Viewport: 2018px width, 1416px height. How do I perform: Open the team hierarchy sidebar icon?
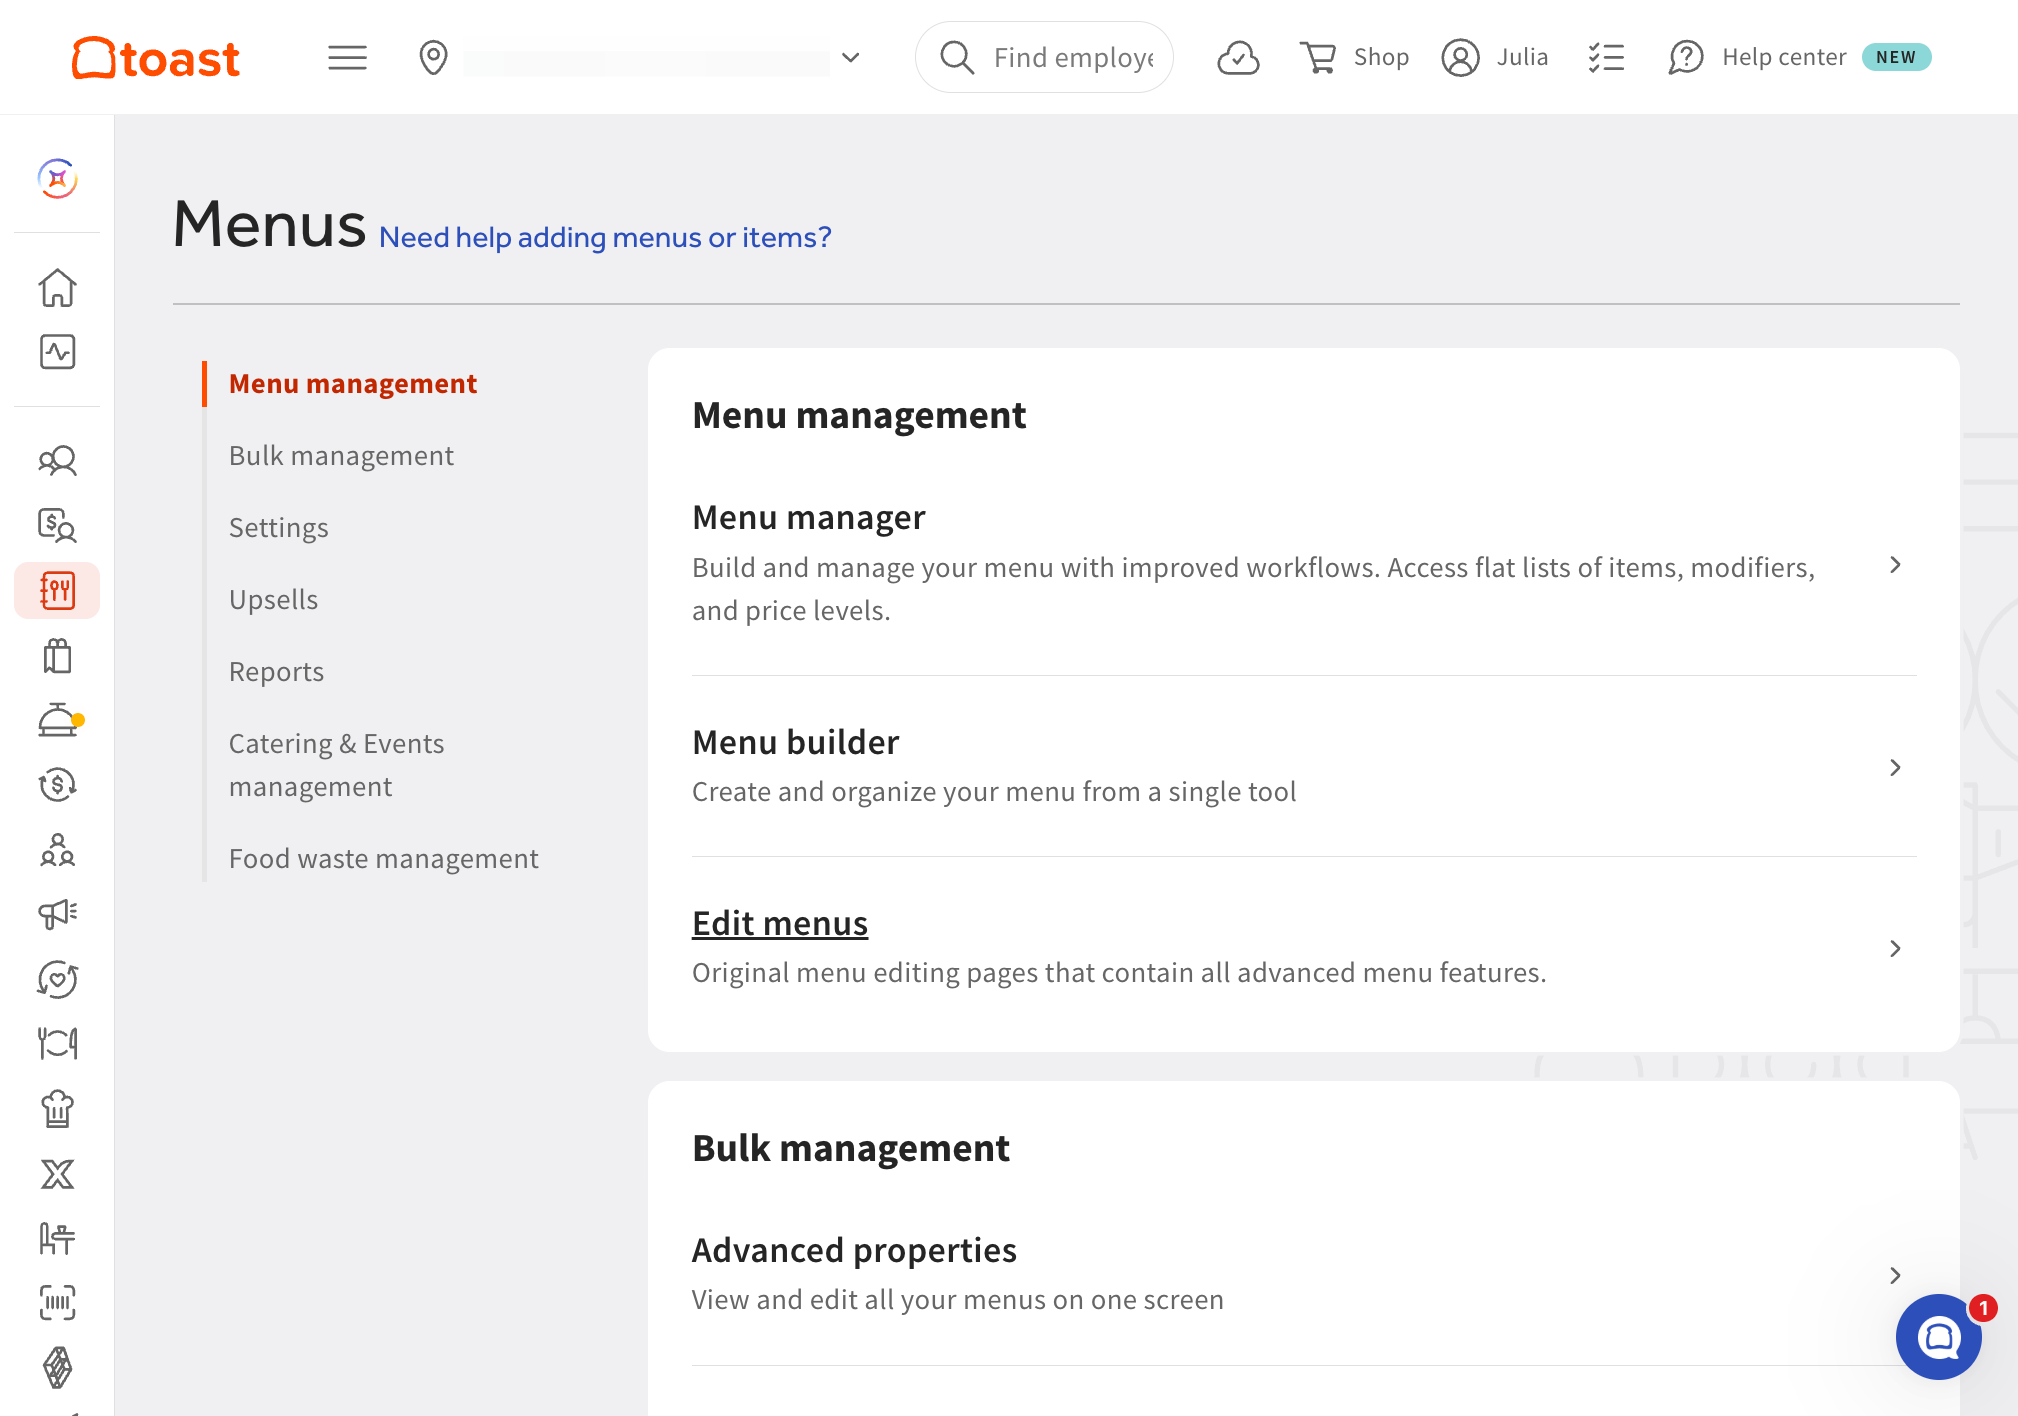tap(58, 850)
